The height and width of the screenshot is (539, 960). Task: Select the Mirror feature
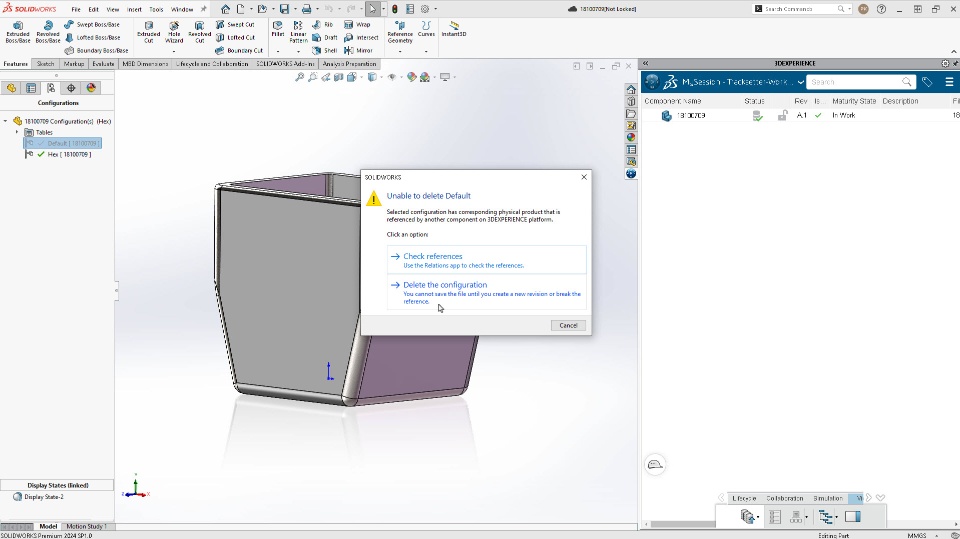tap(358, 50)
